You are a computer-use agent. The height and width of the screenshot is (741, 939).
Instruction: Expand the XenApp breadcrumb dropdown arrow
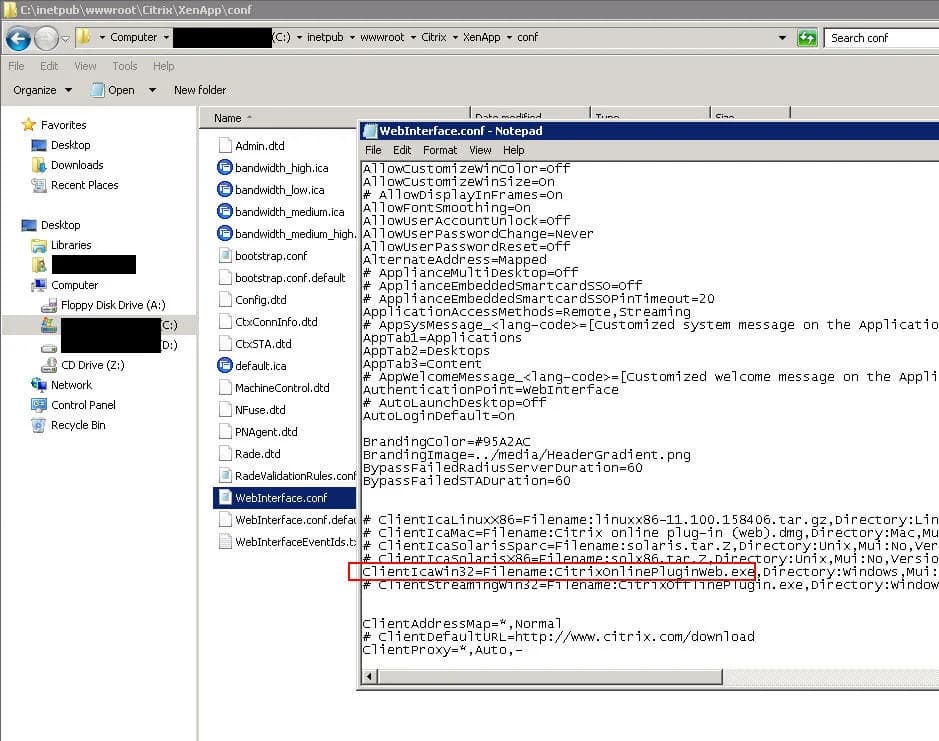pyautogui.click(x=509, y=37)
